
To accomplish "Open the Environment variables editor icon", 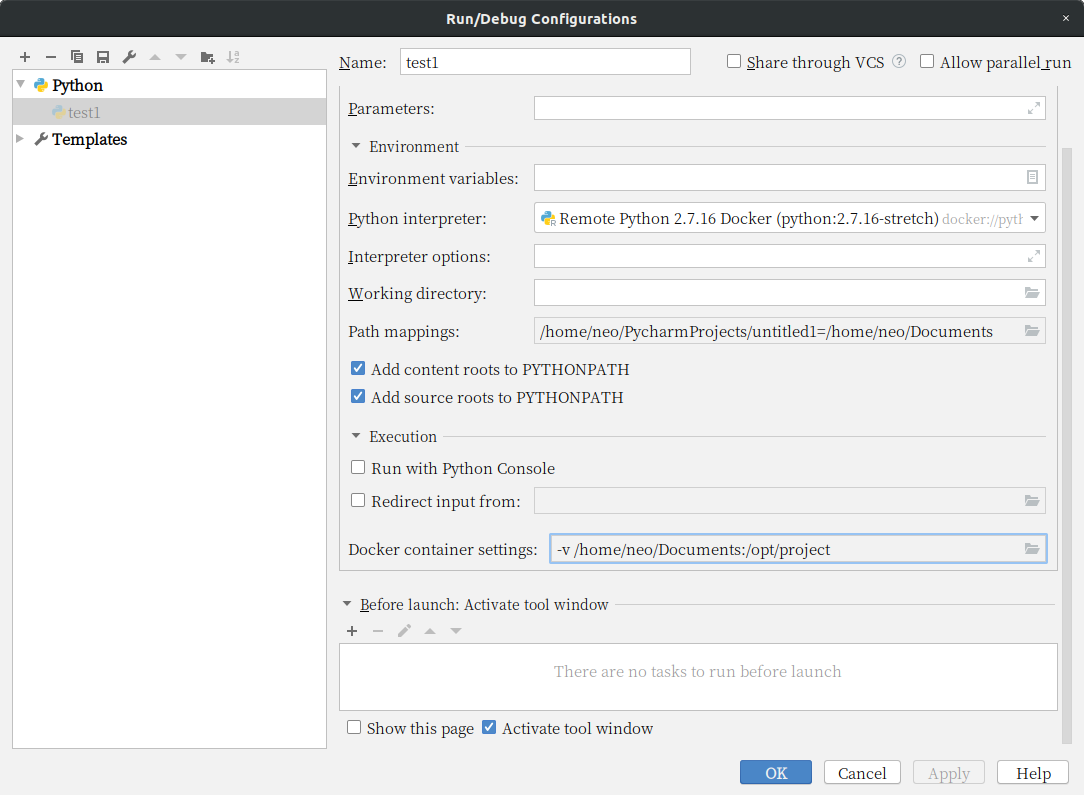I will (x=1032, y=178).
